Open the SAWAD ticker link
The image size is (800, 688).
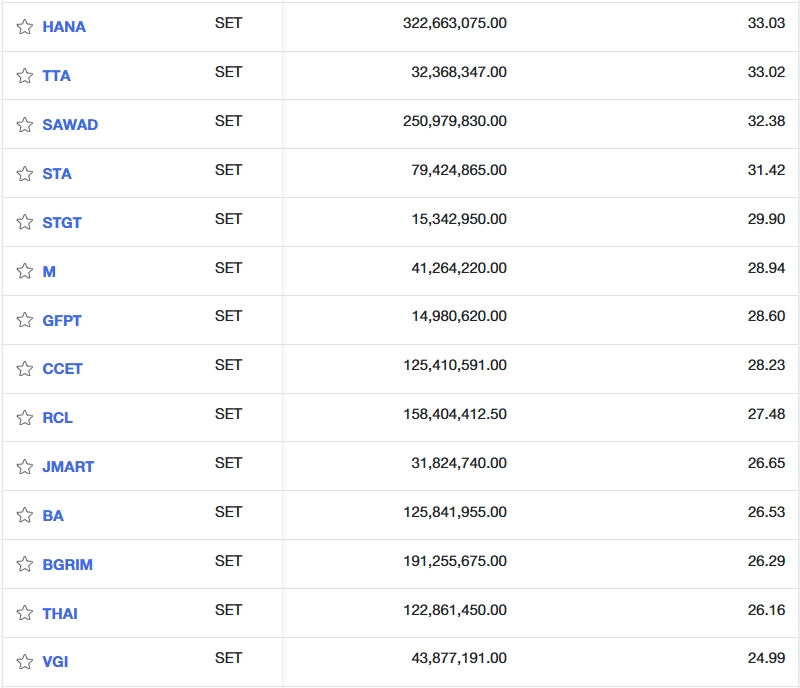[x=70, y=125]
